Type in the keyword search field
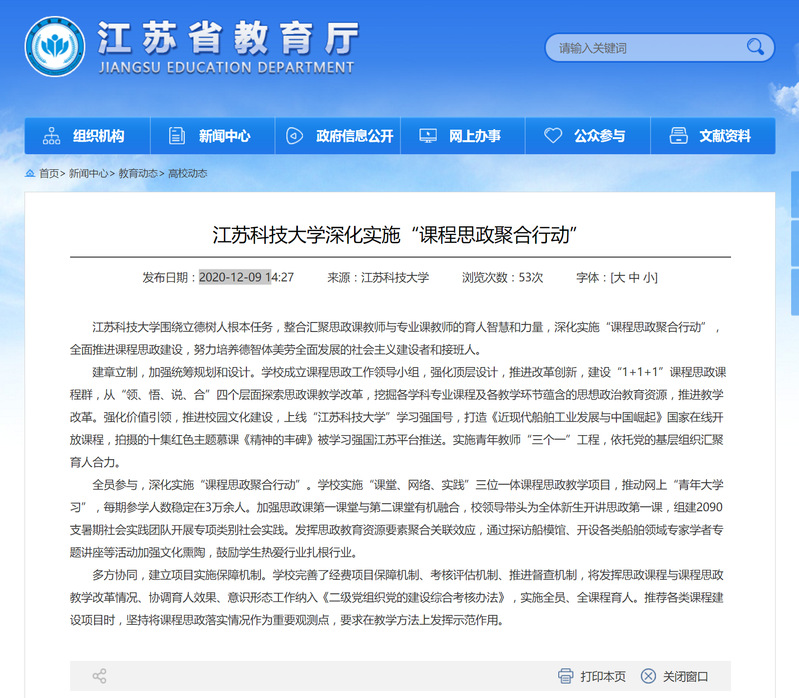Image resolution: width=799 pixels, height=698 pixels. (645, 47)
